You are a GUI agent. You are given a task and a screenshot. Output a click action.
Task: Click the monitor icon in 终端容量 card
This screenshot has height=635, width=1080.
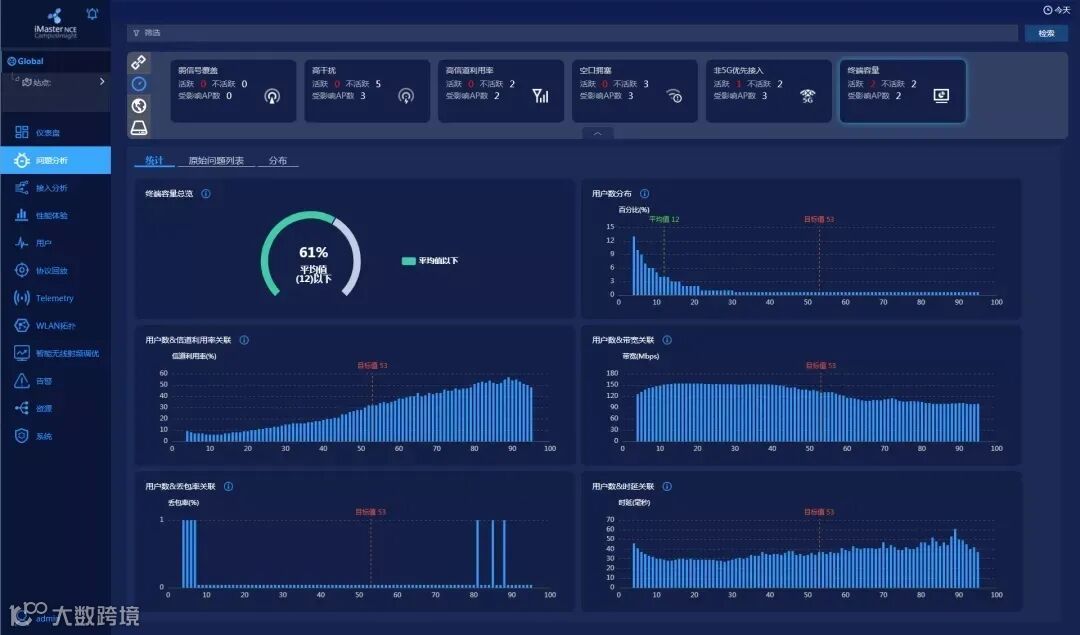[941, 96]
